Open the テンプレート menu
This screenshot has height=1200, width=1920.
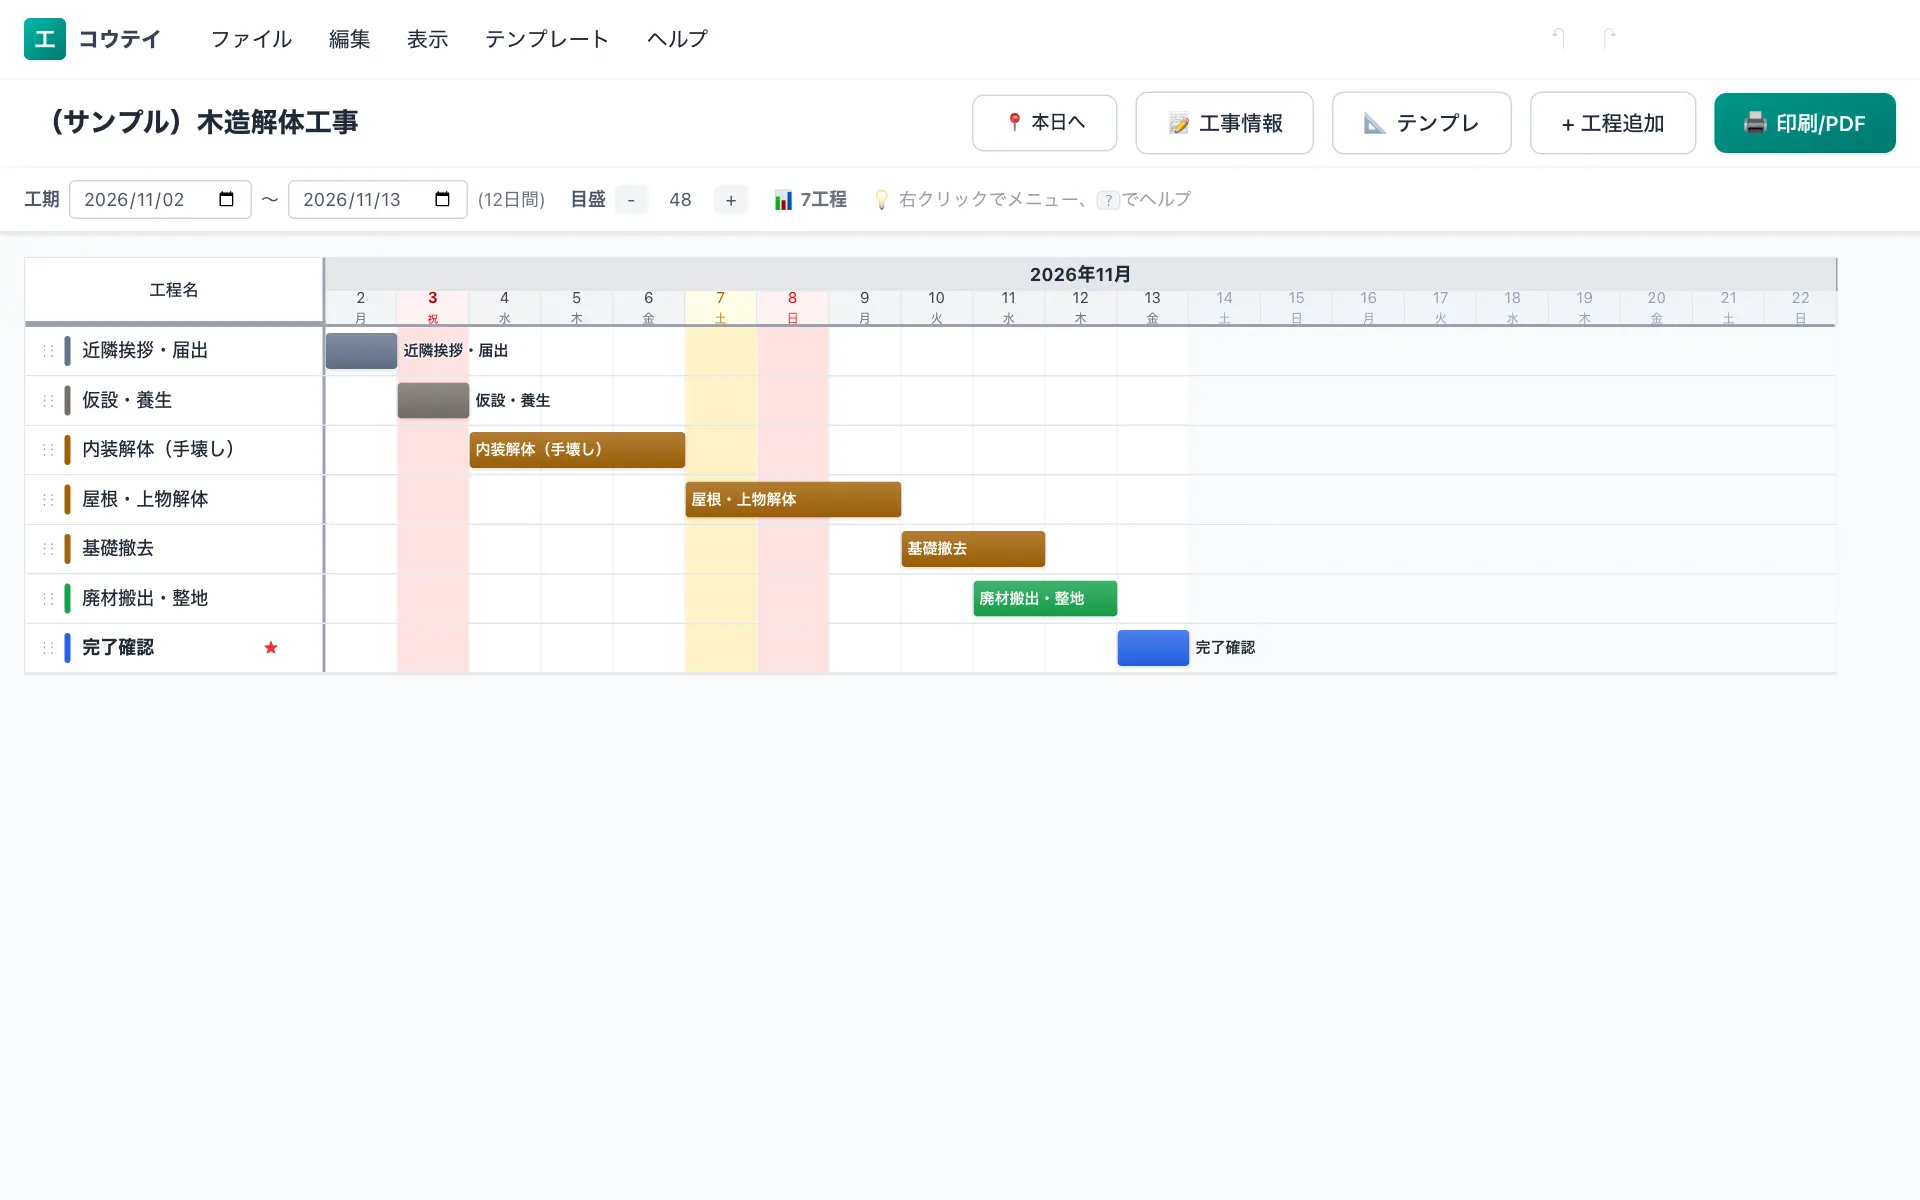(547, 39)
